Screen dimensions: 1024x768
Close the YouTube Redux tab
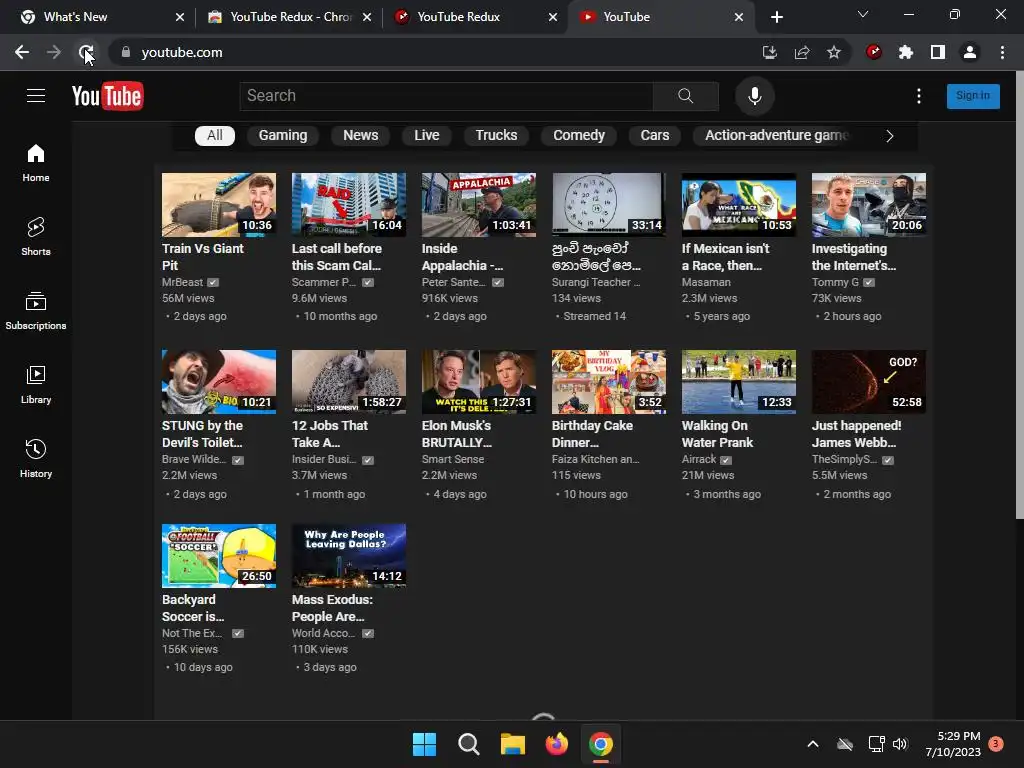553,17
